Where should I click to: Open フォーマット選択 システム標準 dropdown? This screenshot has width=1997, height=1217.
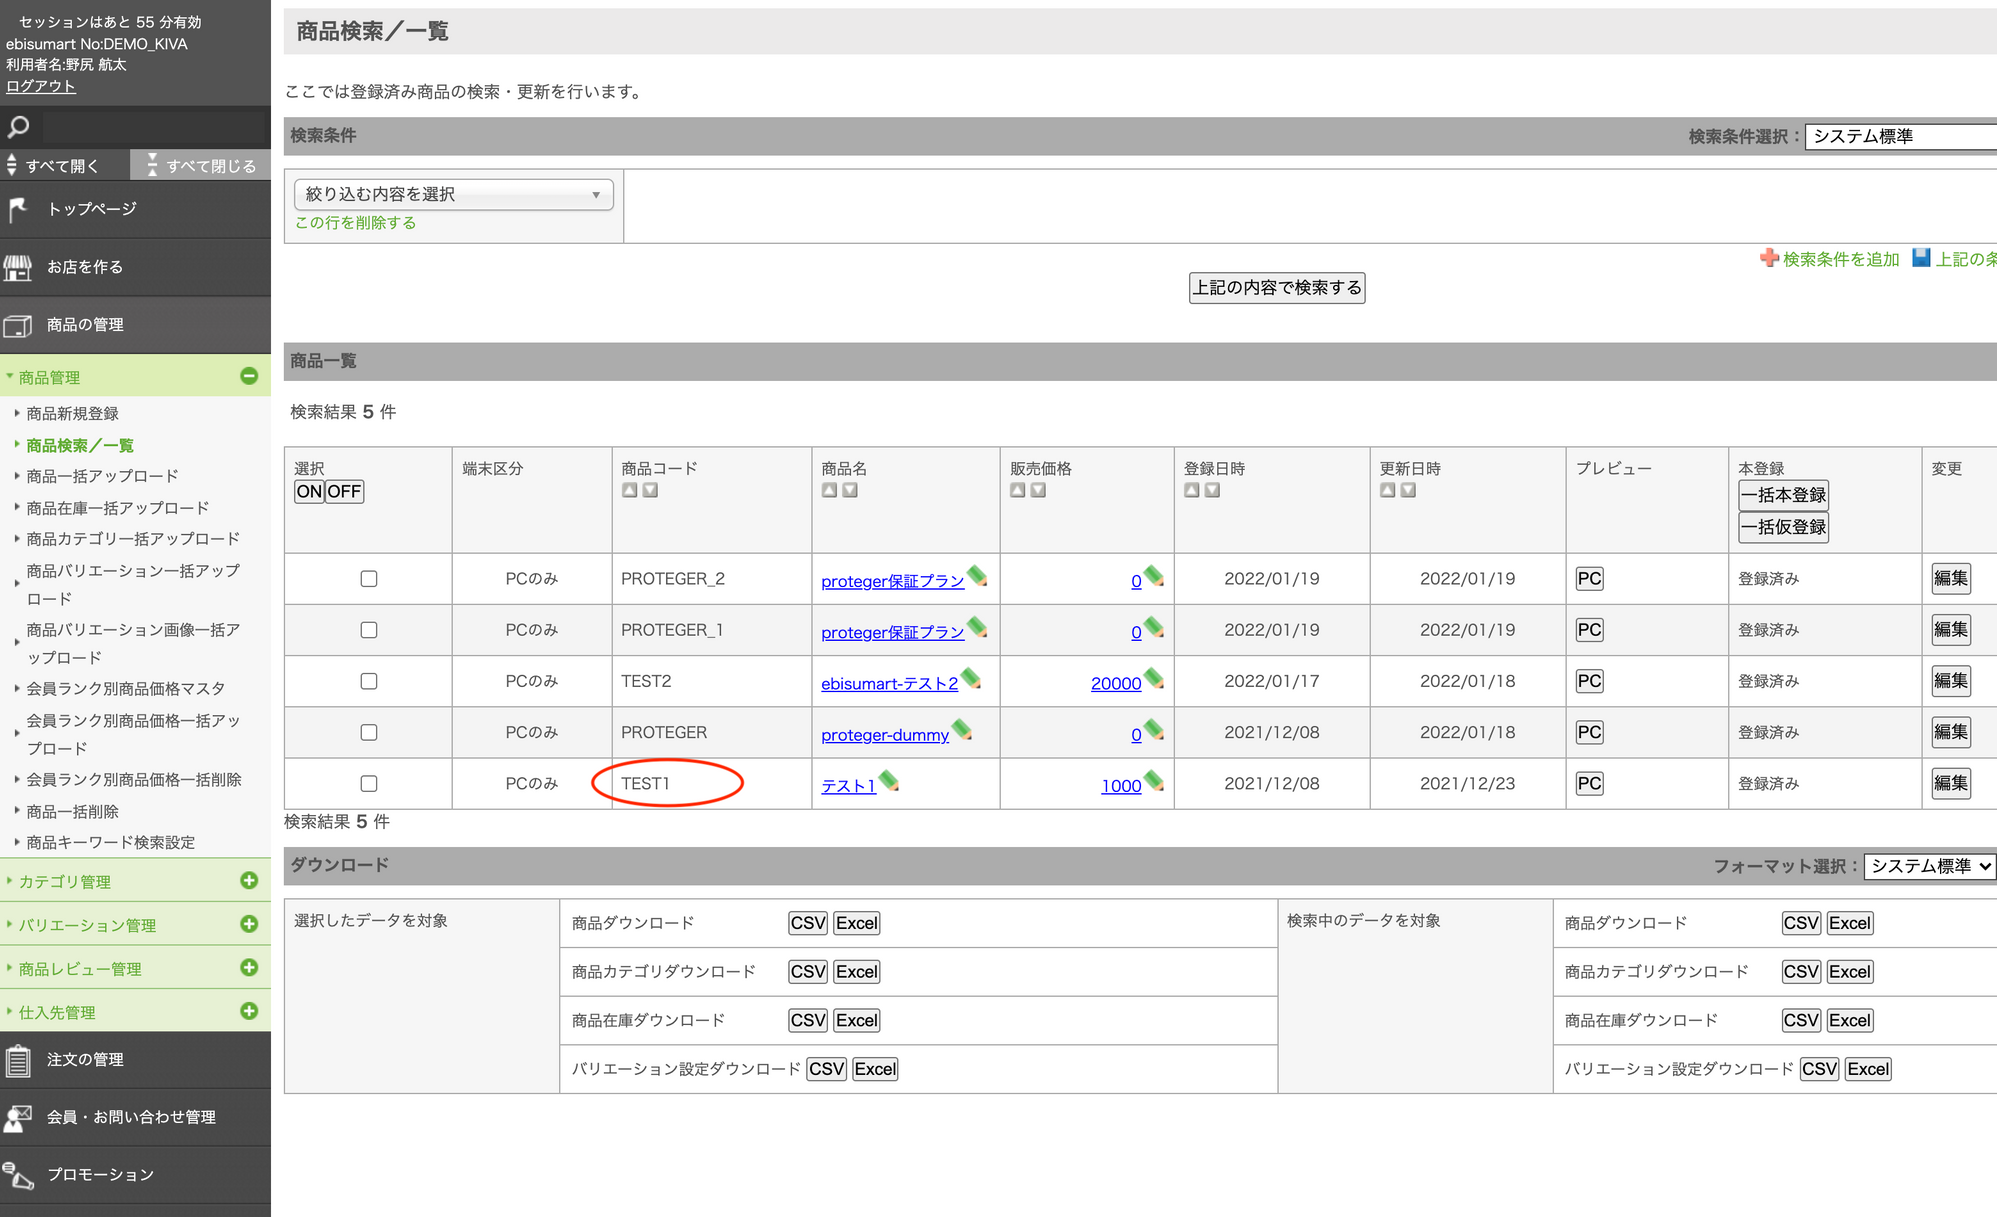pos(1929,866)
